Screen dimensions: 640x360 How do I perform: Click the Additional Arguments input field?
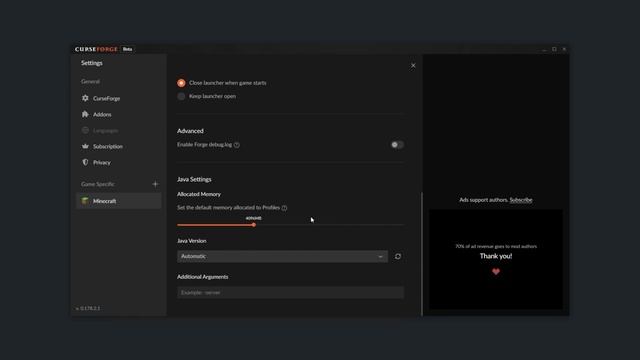[x=290, y=292]
